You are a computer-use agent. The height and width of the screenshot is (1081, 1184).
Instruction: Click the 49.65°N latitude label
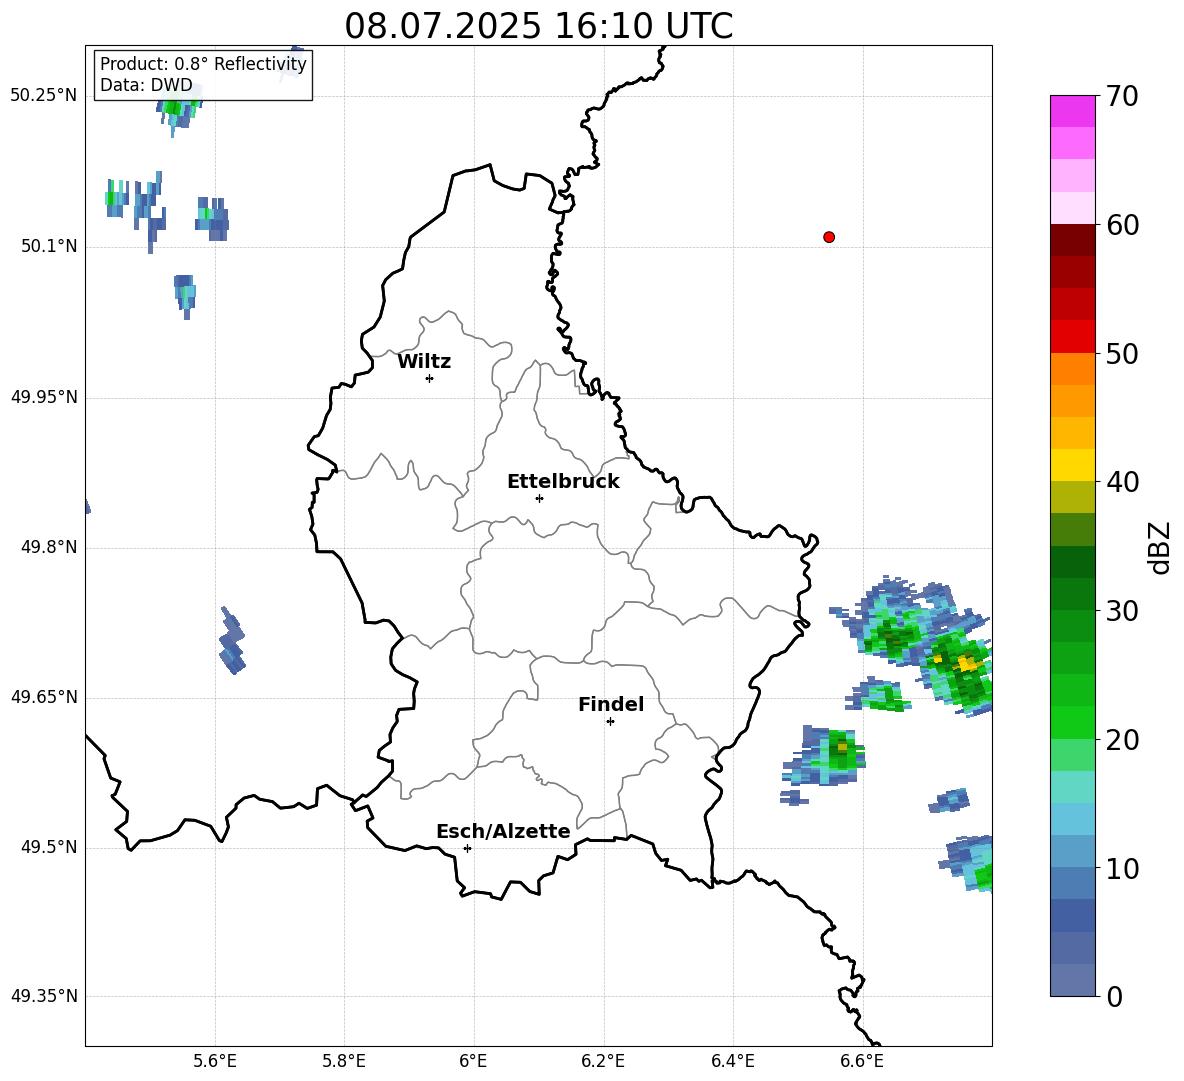(44, 697)
